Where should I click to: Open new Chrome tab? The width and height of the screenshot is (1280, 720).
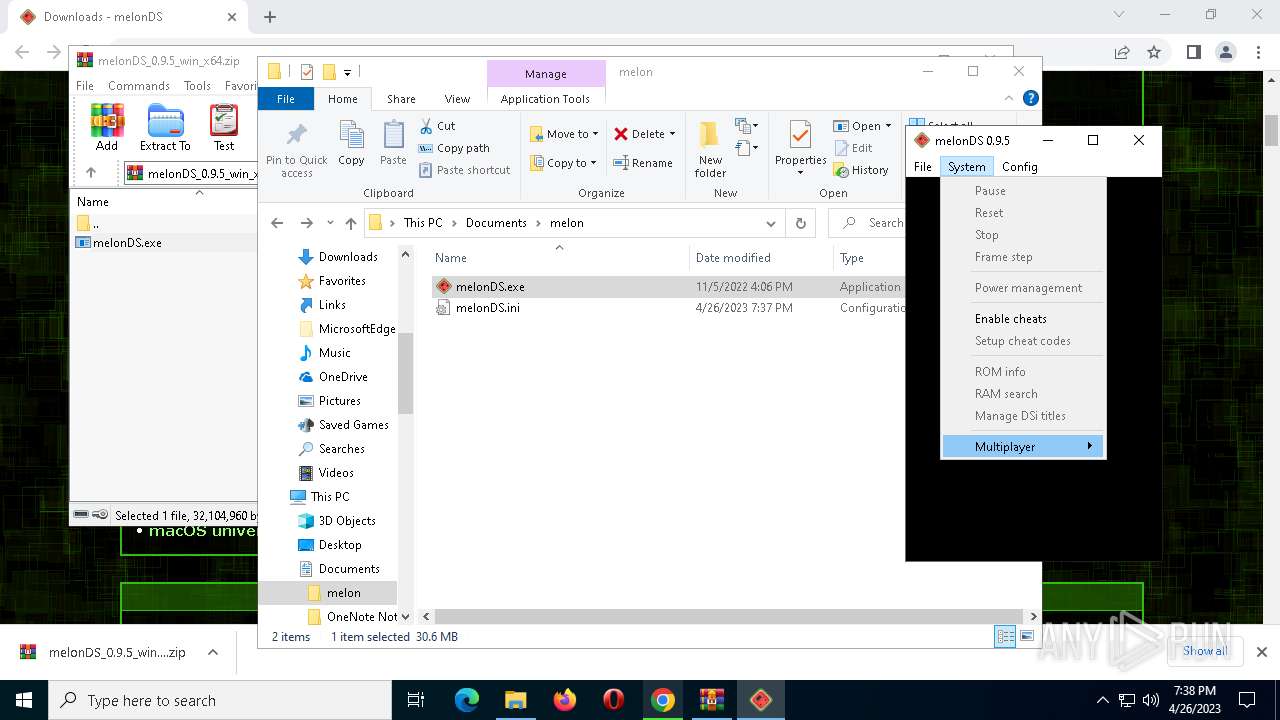tap(270, 17)
